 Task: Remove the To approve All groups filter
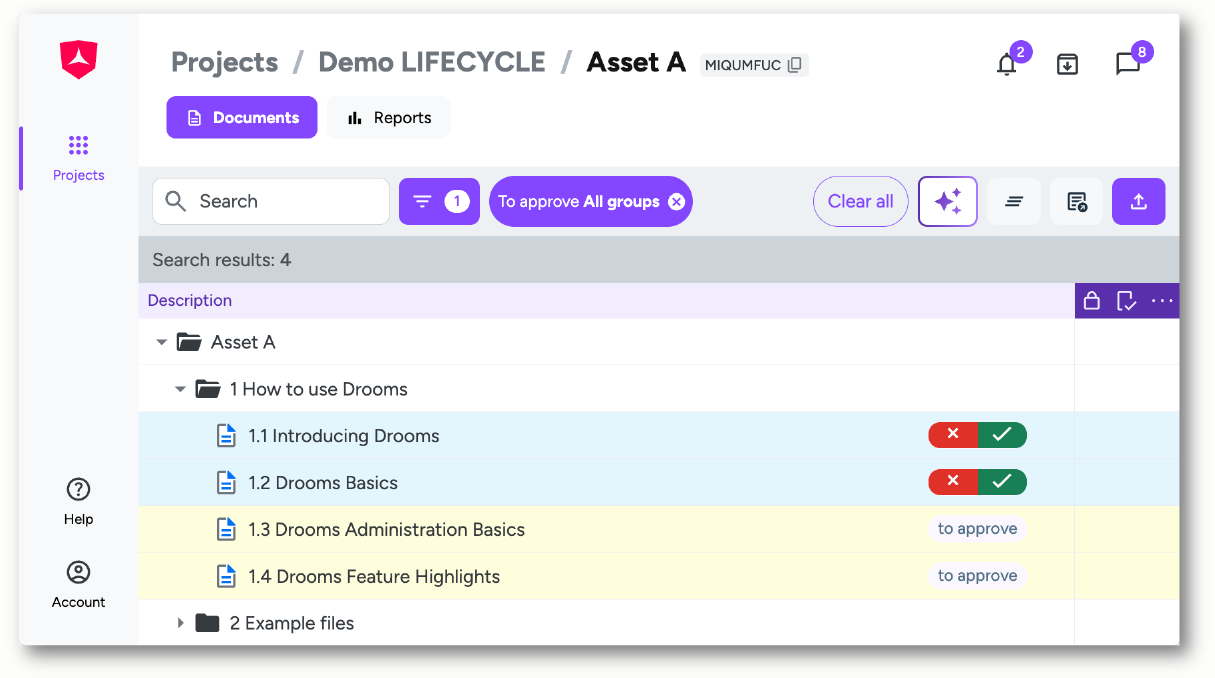click(677, 202)
